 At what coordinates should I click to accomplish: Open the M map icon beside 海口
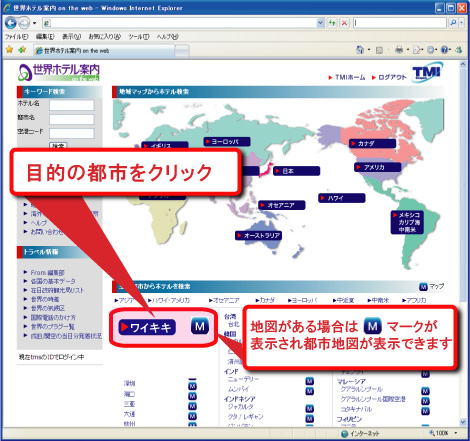[192, 396]
